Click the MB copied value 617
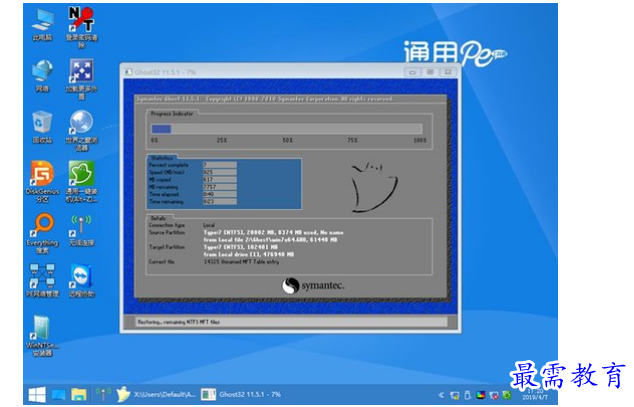 pos(220,179)
